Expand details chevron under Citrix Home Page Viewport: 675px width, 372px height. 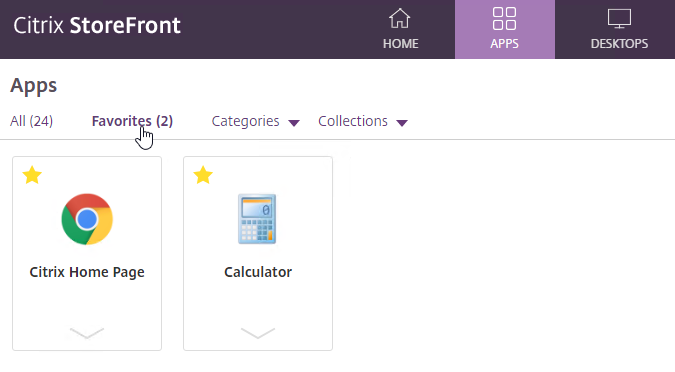(x=87, y=333)
